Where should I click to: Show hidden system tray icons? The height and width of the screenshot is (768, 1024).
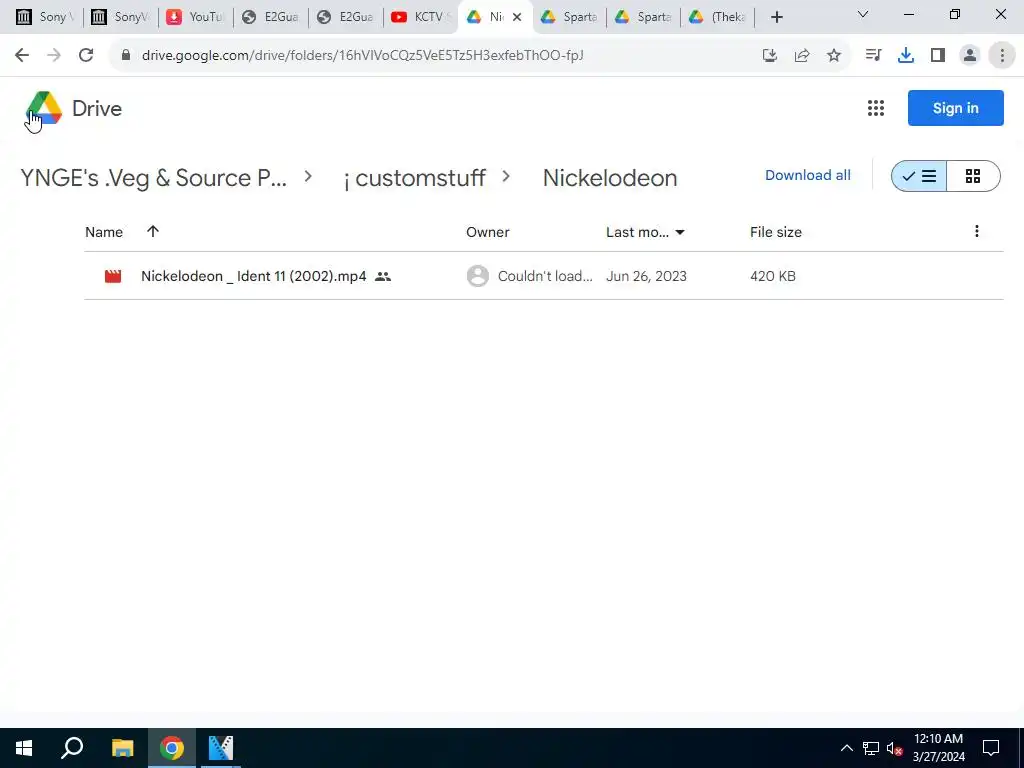pos(846,748)
